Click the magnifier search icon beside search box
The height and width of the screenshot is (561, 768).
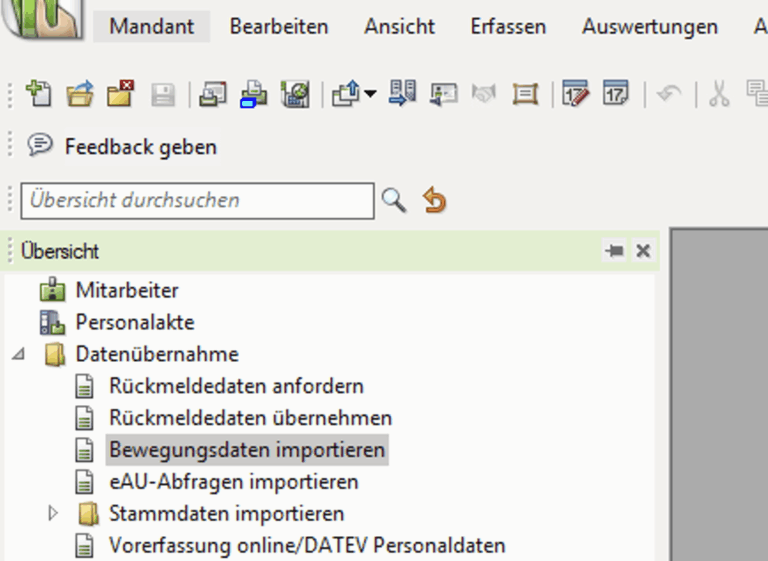point(394,200)
